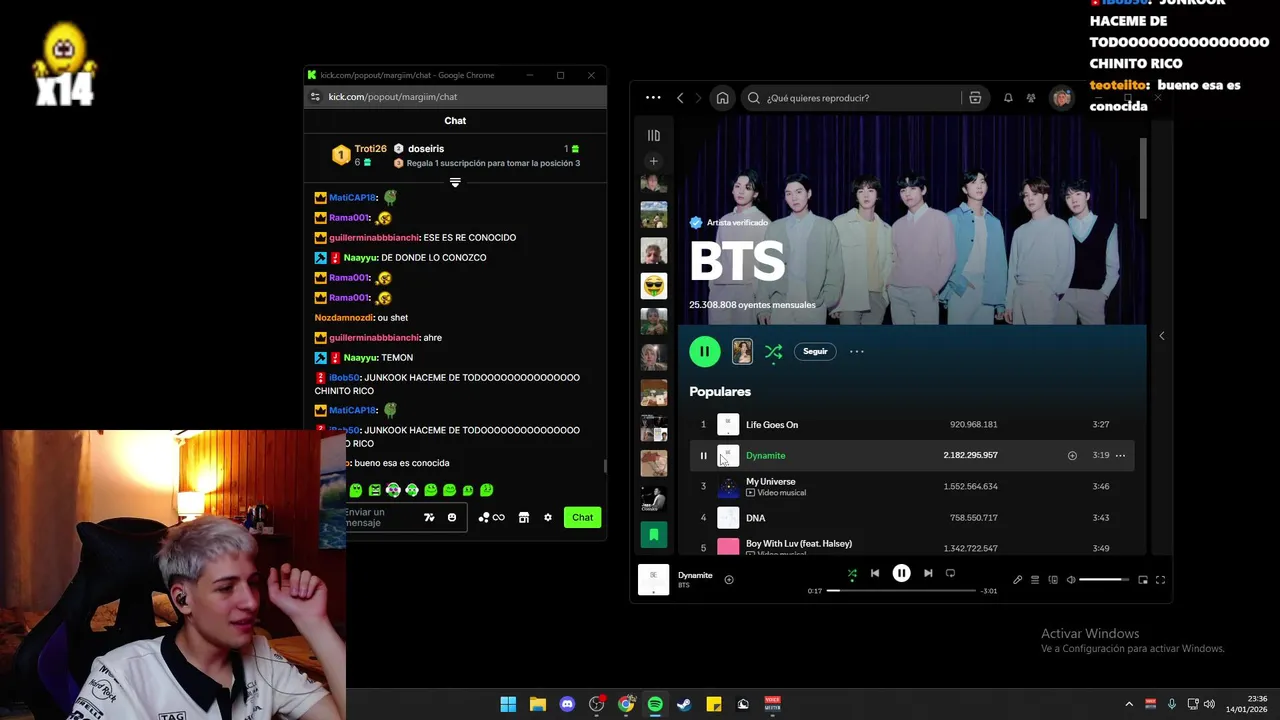The image size is (1280, 720).
Task: Toggle the green shuffle icon beside Seguir
Action: click(773, 352)
